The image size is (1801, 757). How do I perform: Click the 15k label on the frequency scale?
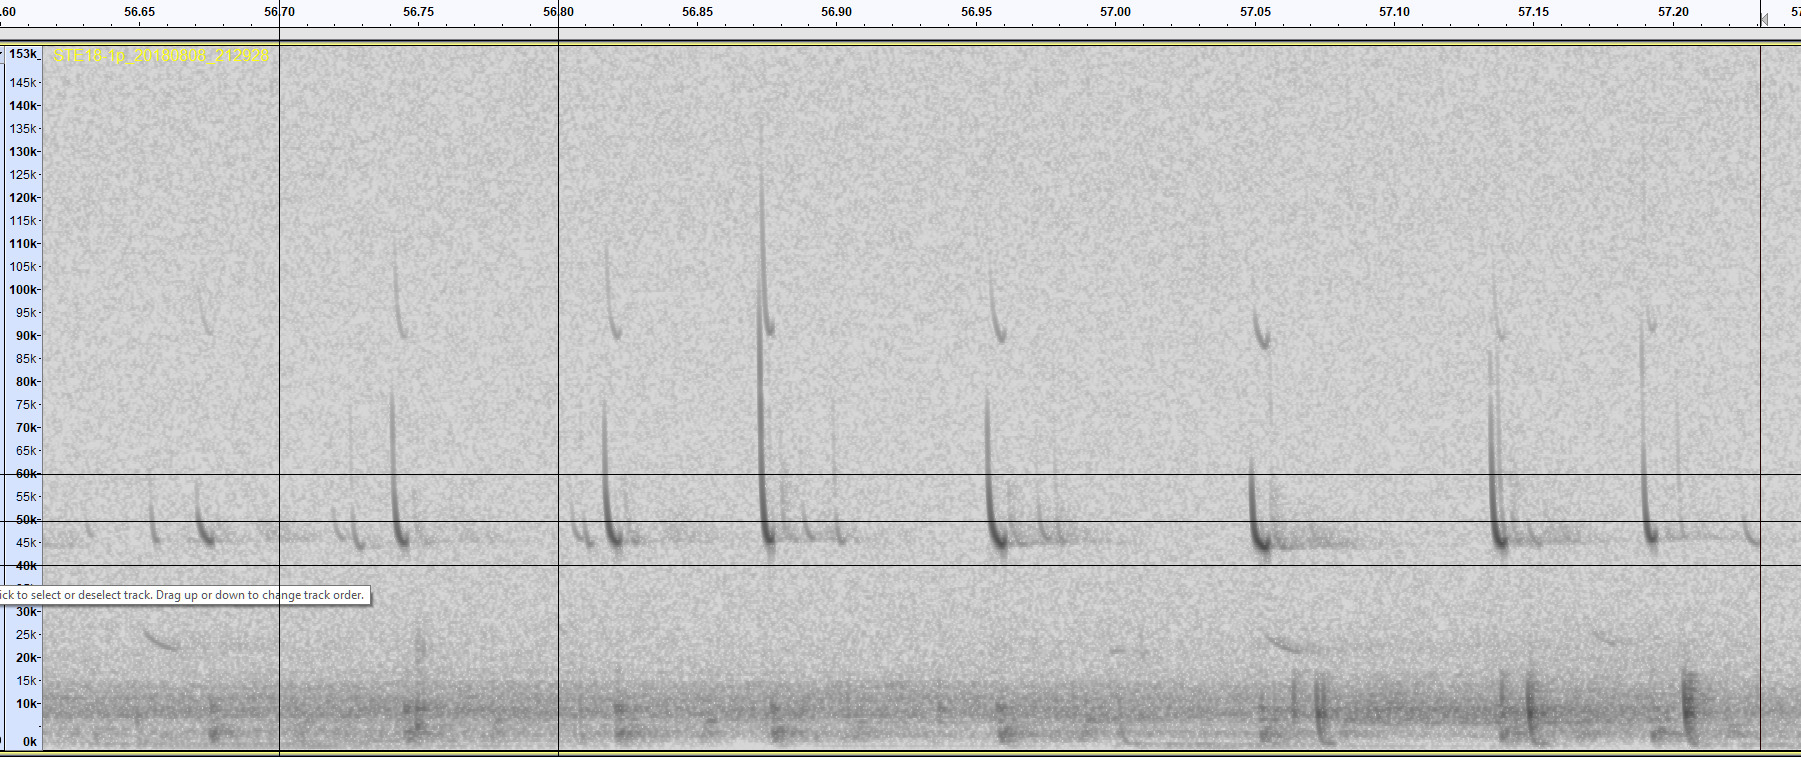pyautogui.click(x=26, y=681)
